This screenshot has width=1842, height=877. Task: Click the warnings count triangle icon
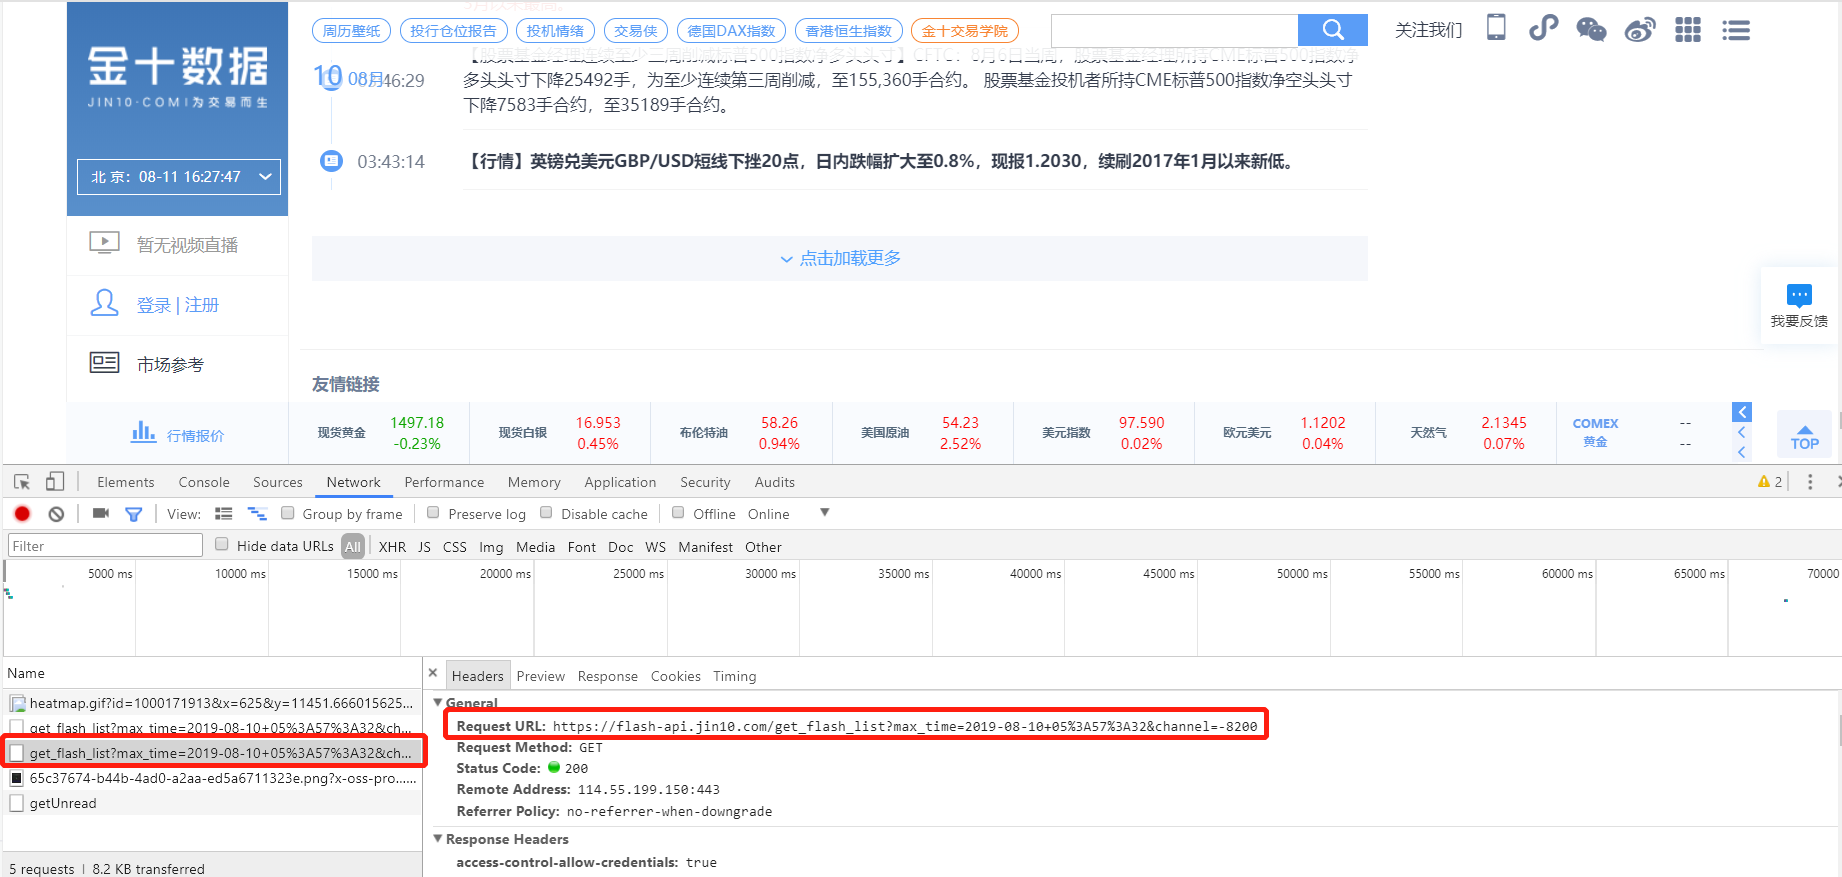(1764, 482)
